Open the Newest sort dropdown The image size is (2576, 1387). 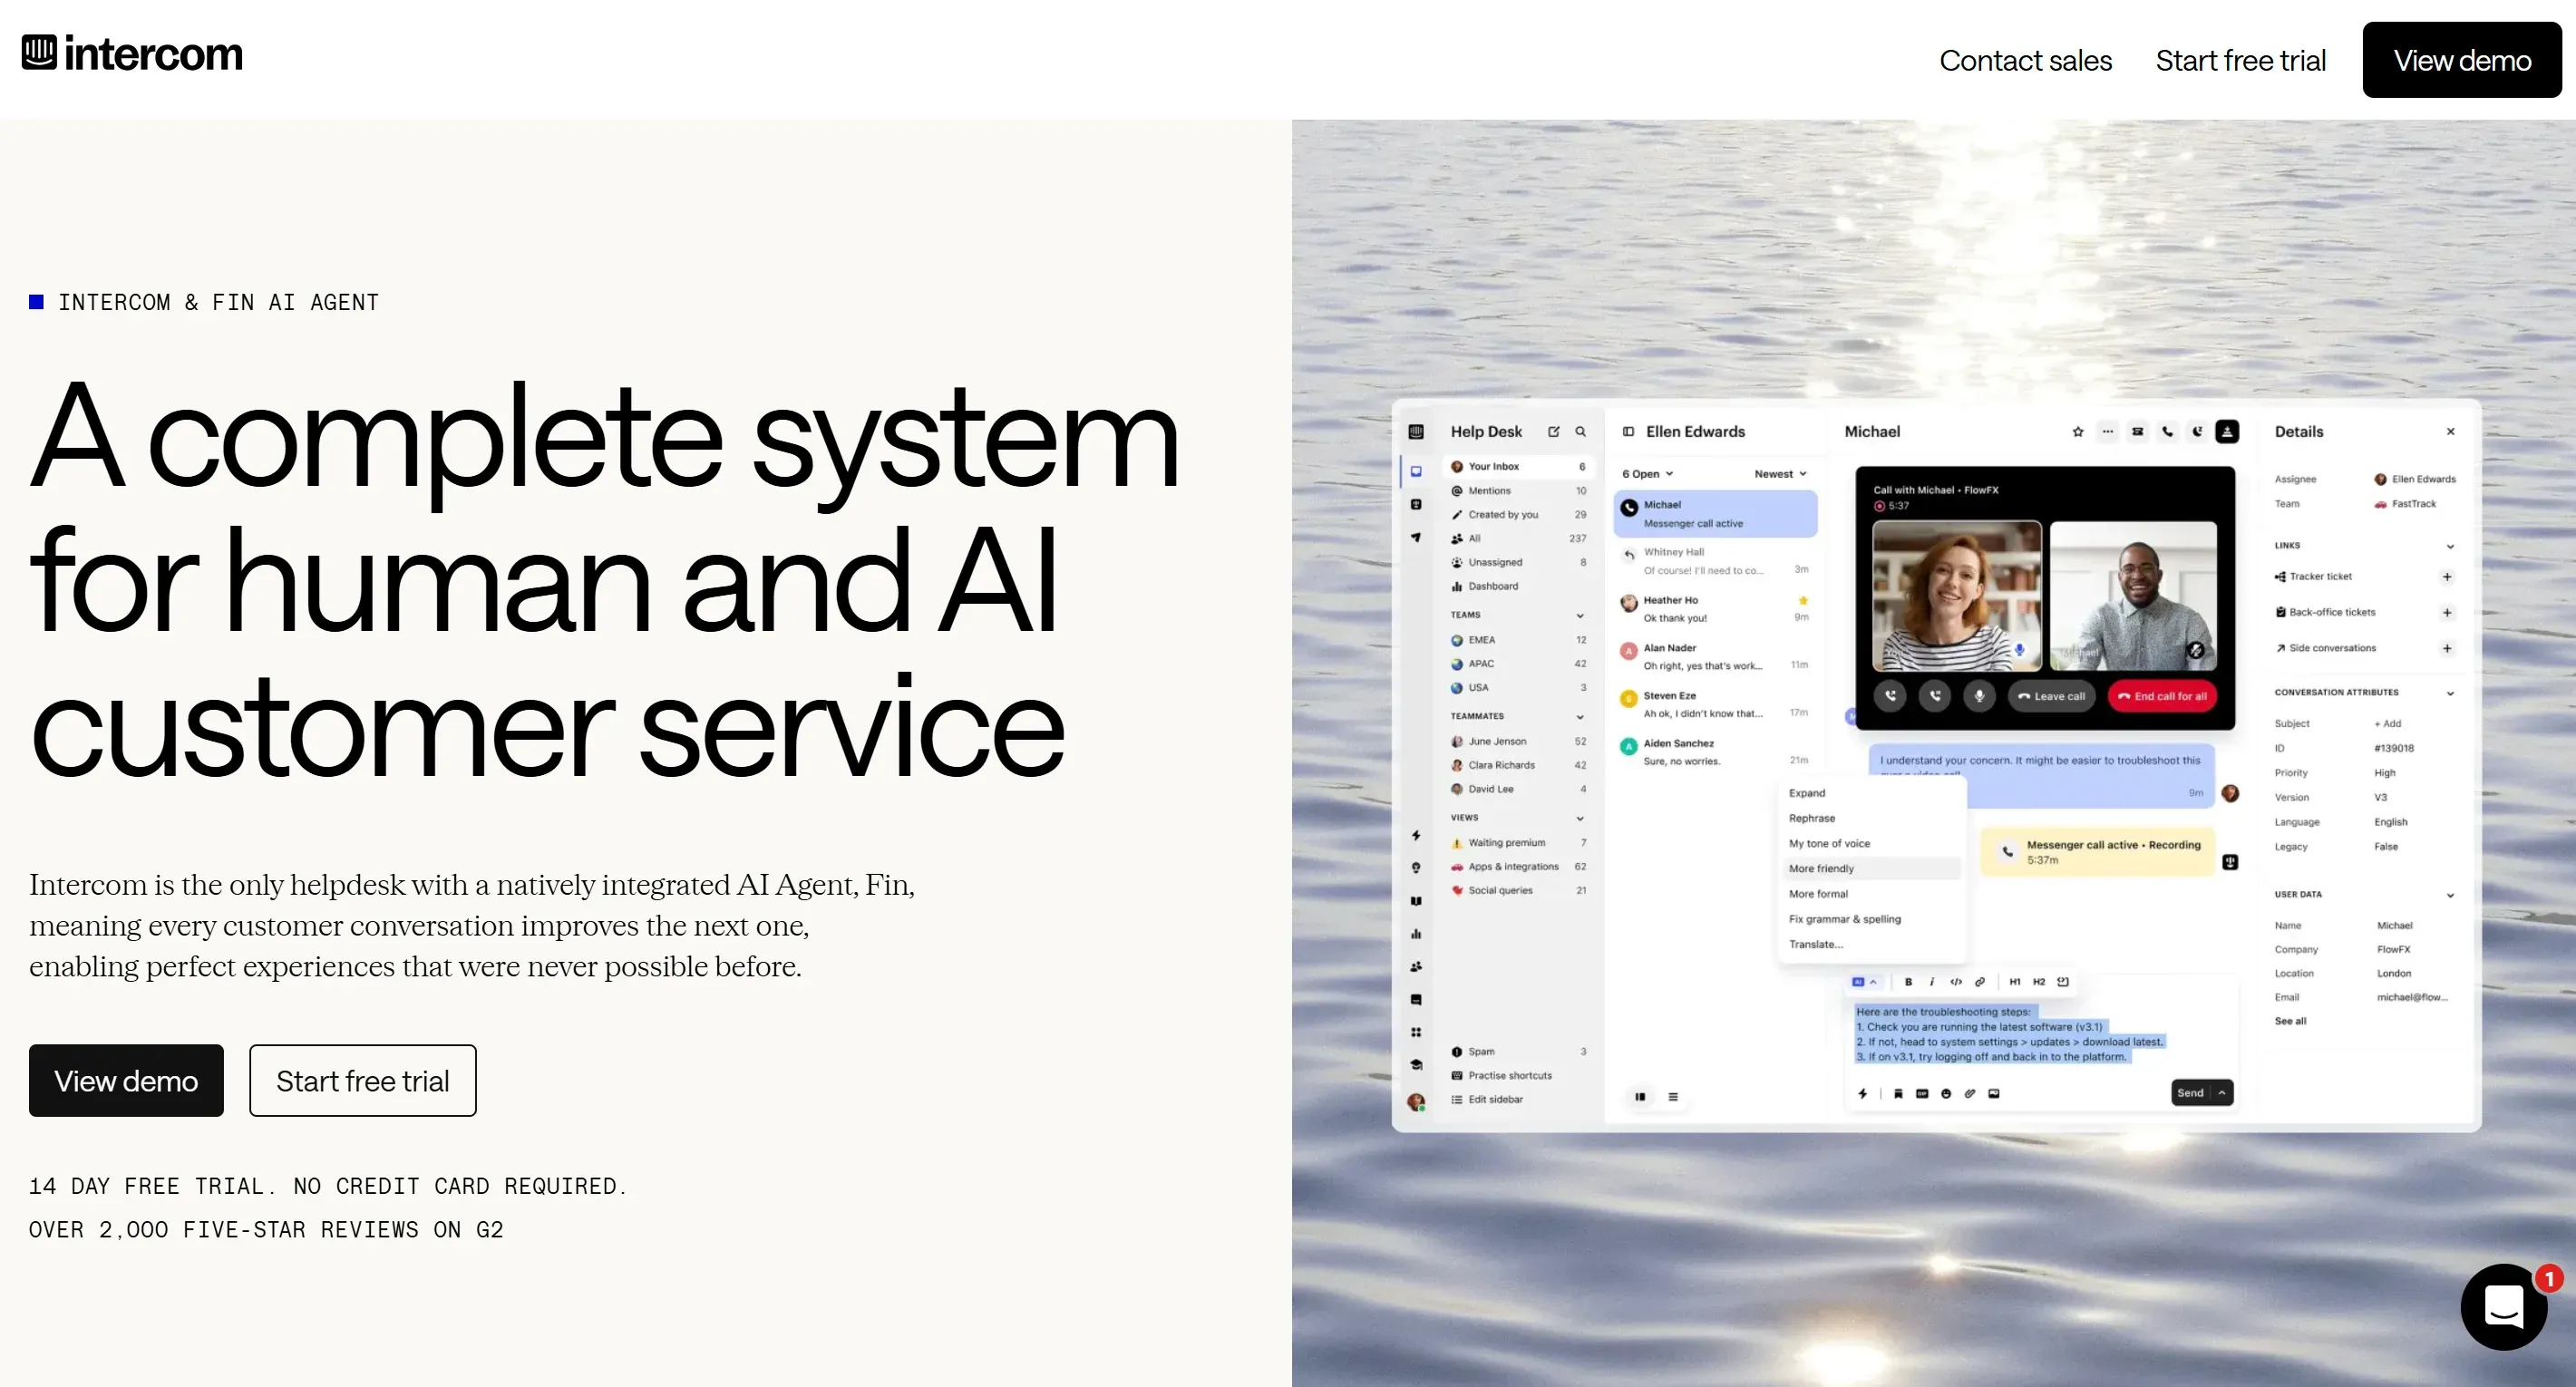1780,474
